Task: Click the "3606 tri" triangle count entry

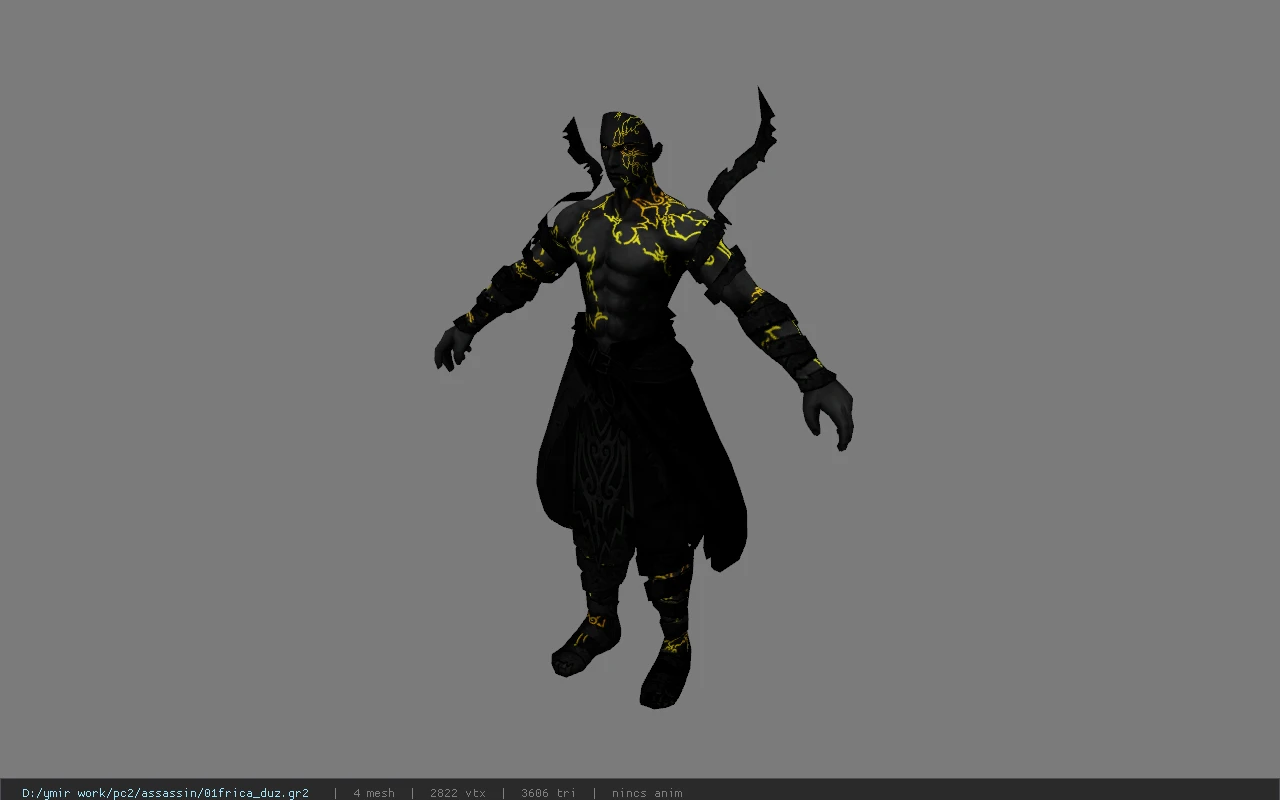Action: pos(548,793)
